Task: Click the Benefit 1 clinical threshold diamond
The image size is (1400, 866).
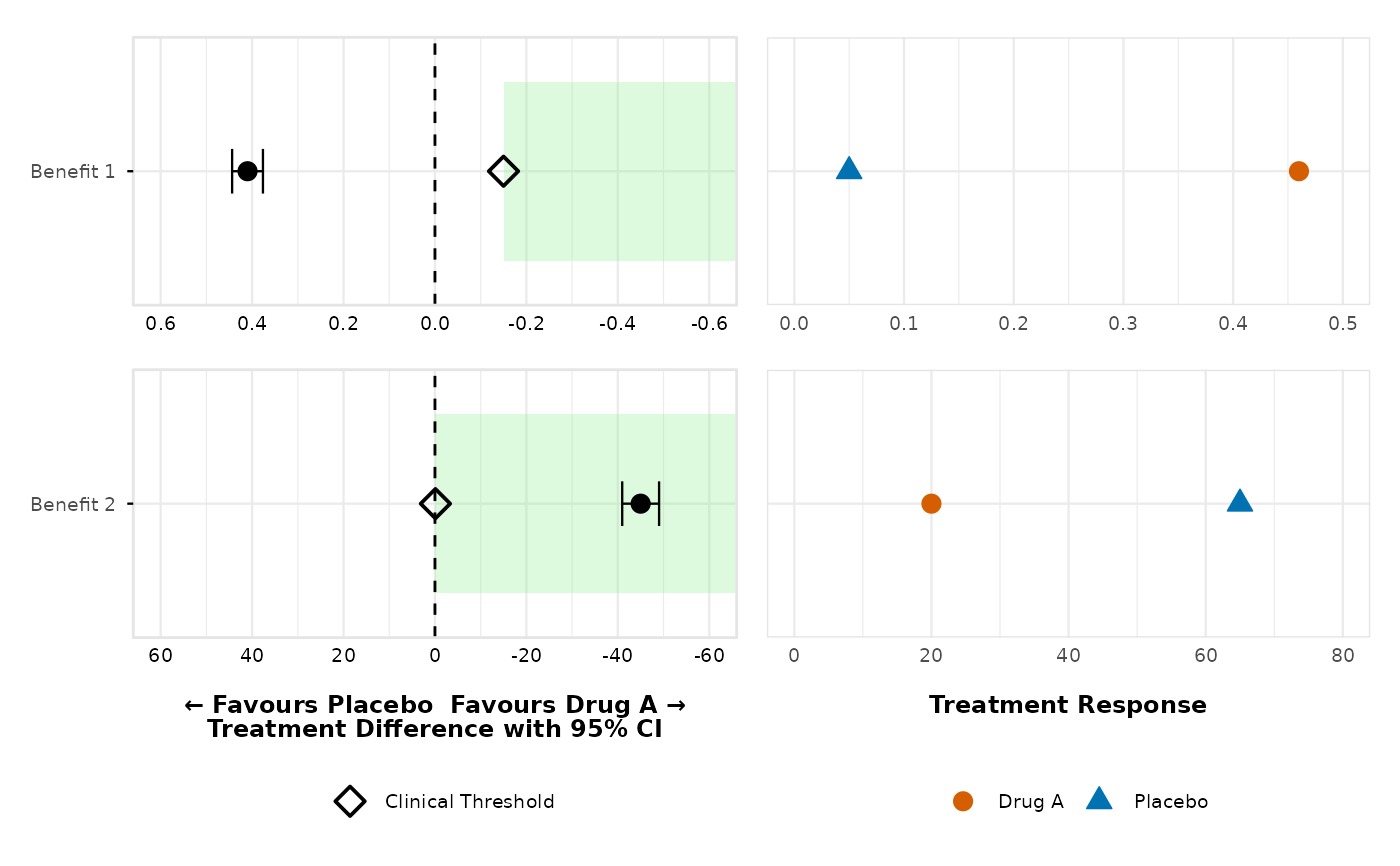Action: pyautogui.click(x=503, y=171)
